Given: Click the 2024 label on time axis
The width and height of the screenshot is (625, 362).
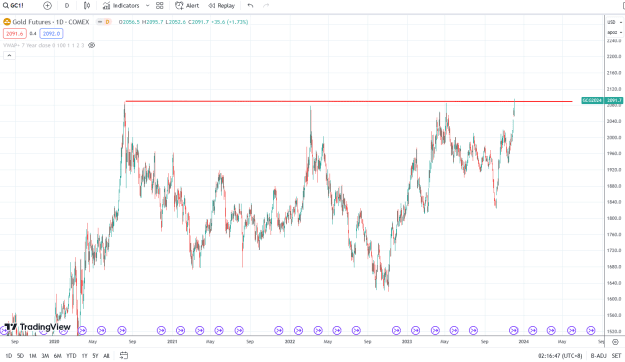Looking at the screenshot, I should 523,342.
